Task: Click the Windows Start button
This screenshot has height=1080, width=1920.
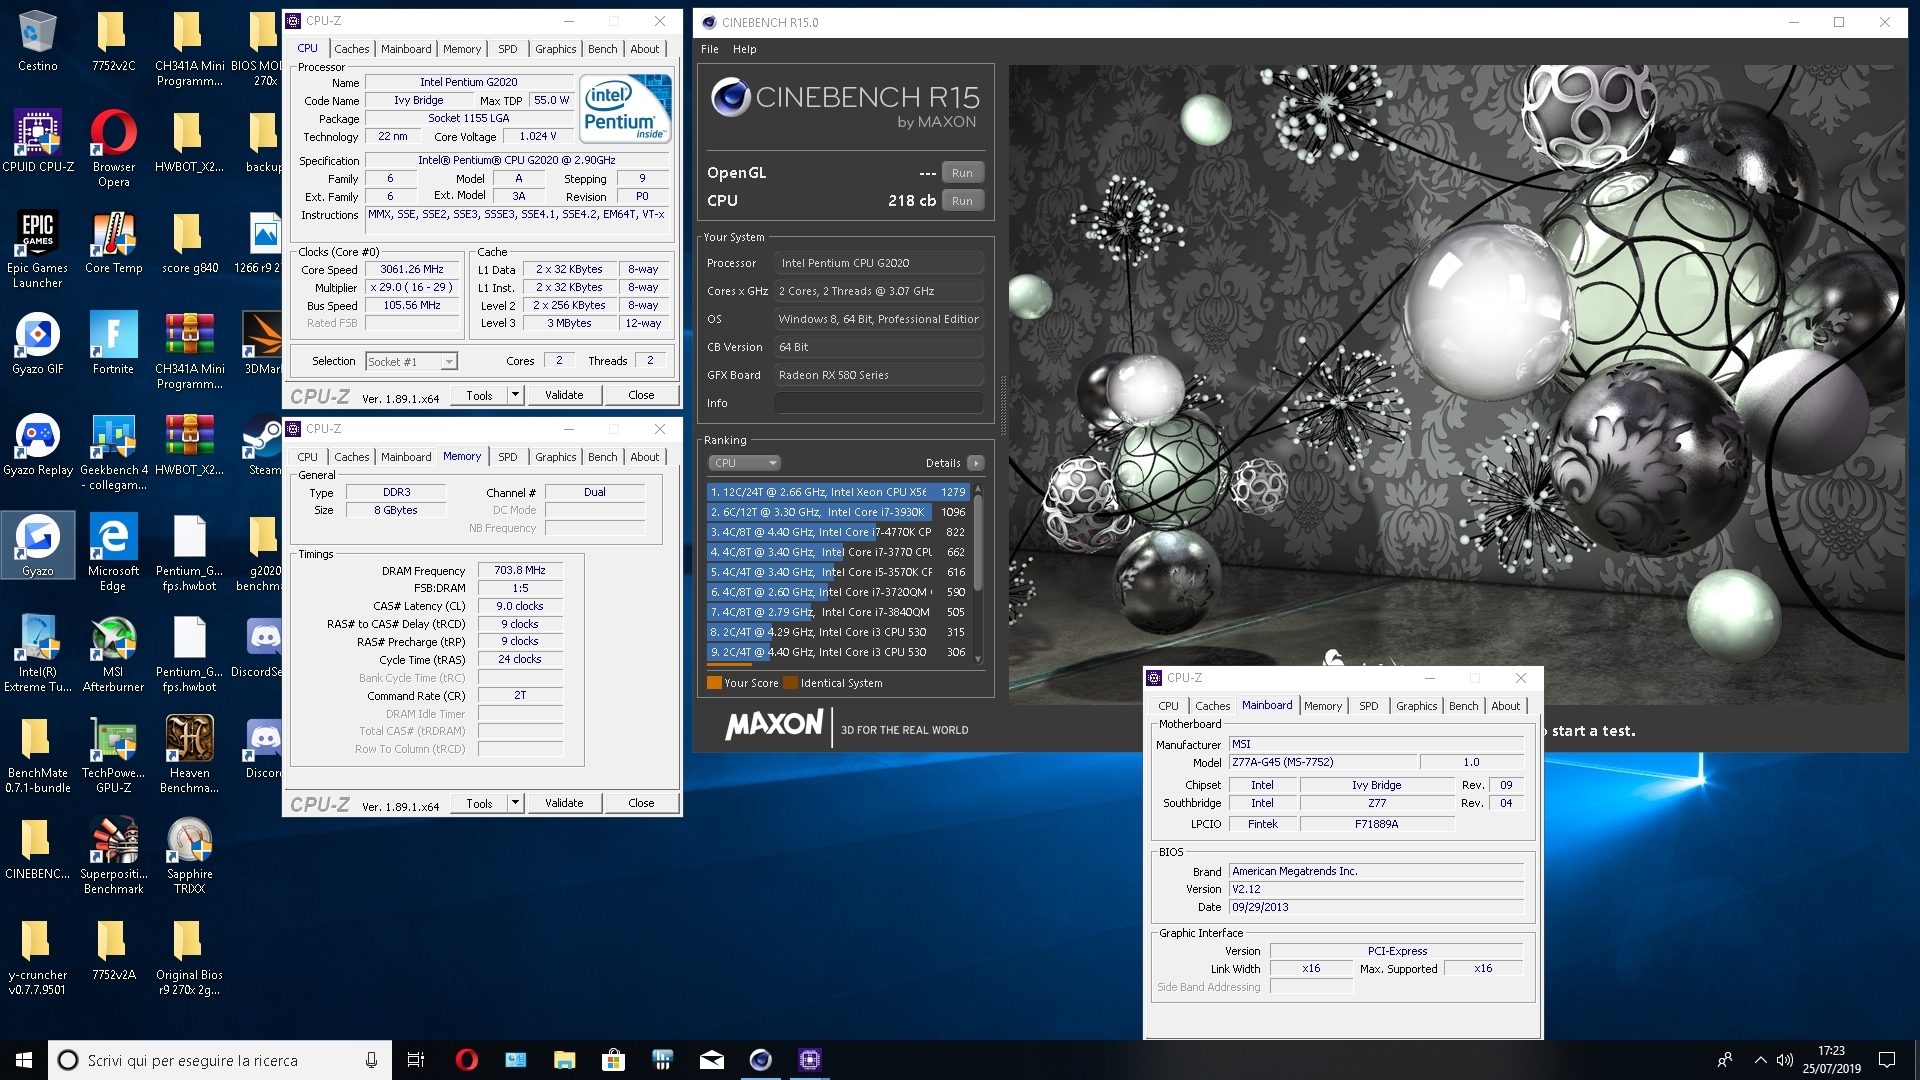Action: click(24, 1060)
